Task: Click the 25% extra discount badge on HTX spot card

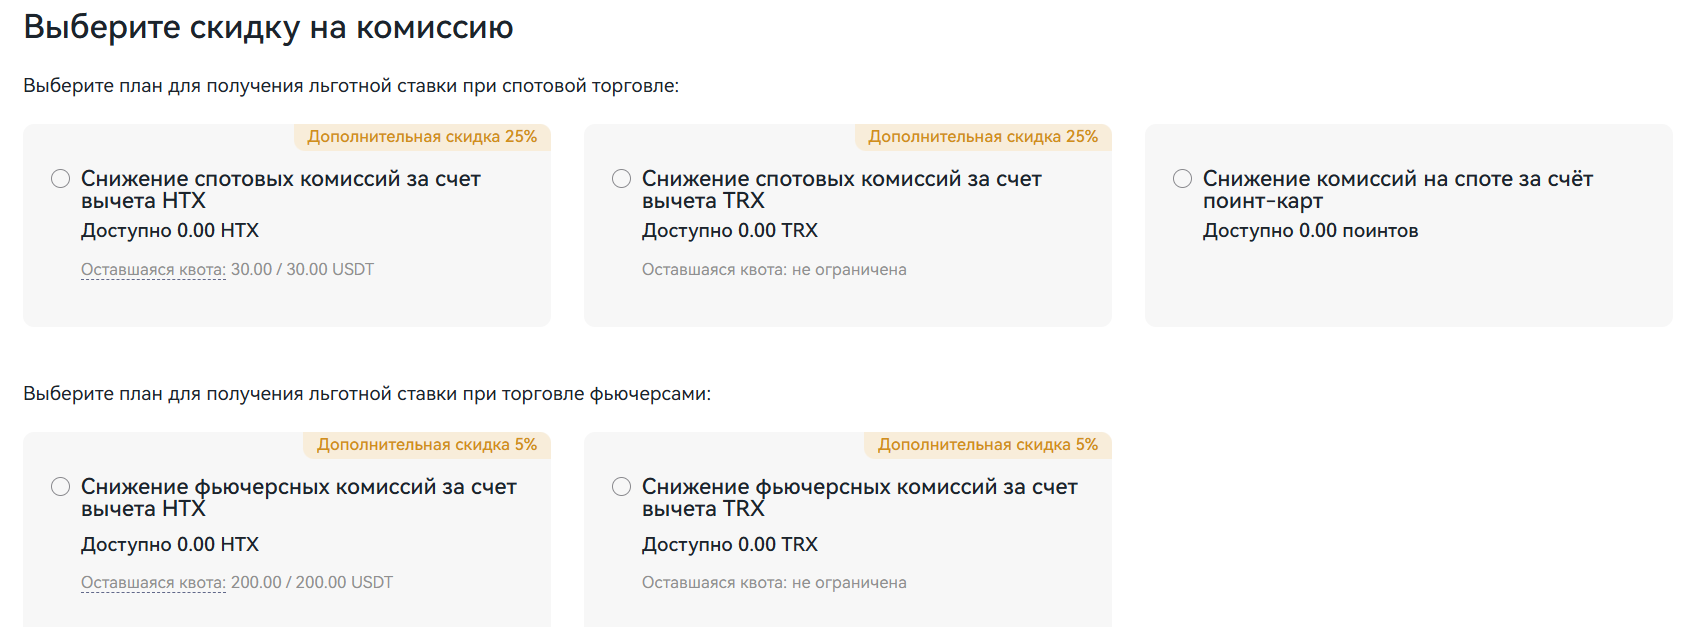Action: coord(422,138)
